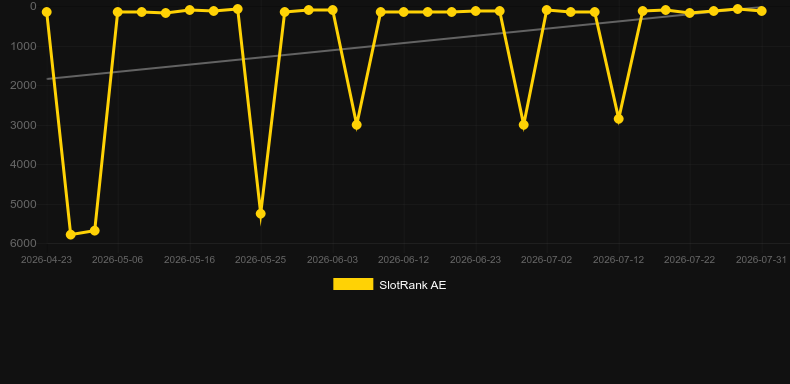
Task: Select the last data point at 2026-07-31
Action: point(761,11)
